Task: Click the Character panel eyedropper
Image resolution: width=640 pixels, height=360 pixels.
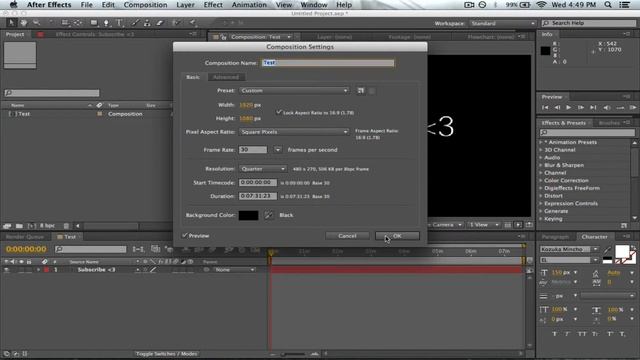Action: point(607,249)
